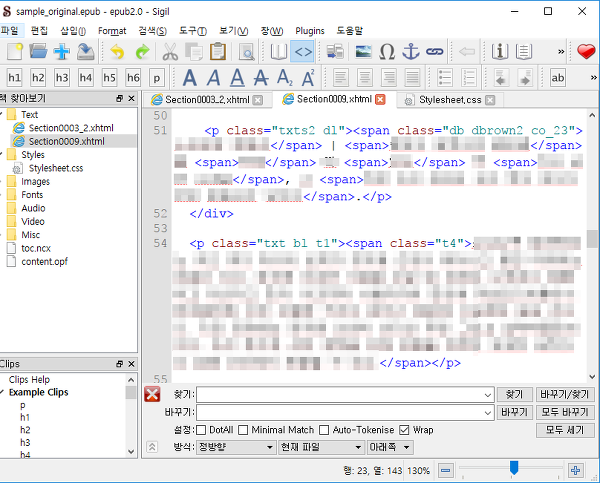Click the red heart donate icon
Image resolution: width=600 pixels, height=483 pixels.
tap(586, 52)
